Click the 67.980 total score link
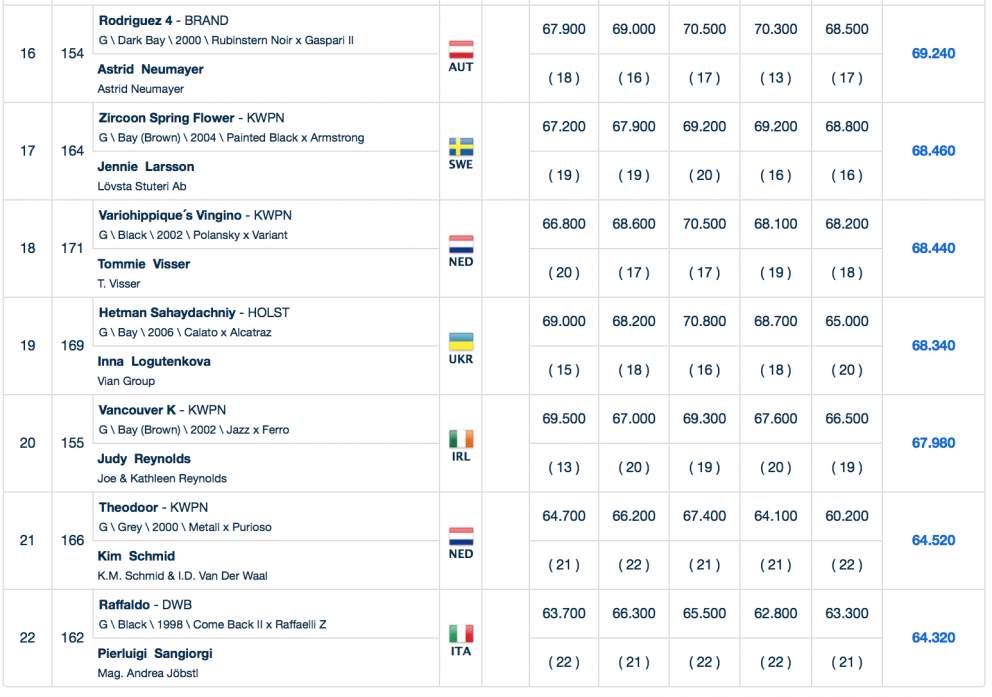 tap(933, 443)
